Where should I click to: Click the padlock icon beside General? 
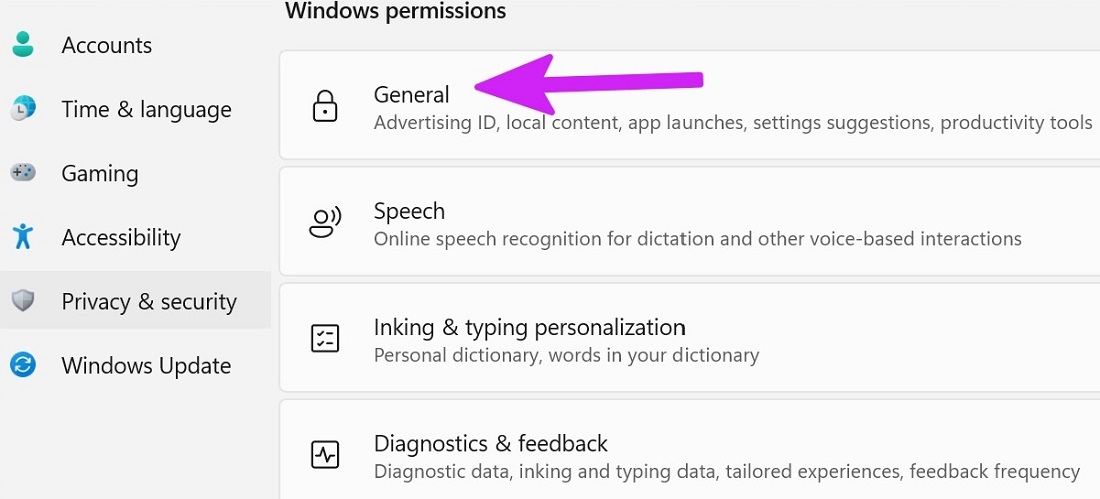(x=325, y=106)
